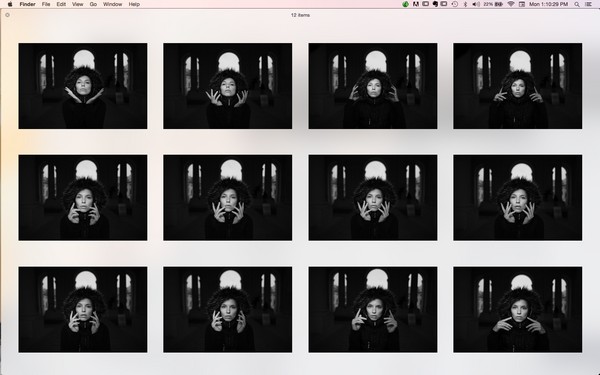Screen dimensions: 600x375
Task: Select third photo in the top row
Action: [x=373, y=86]
